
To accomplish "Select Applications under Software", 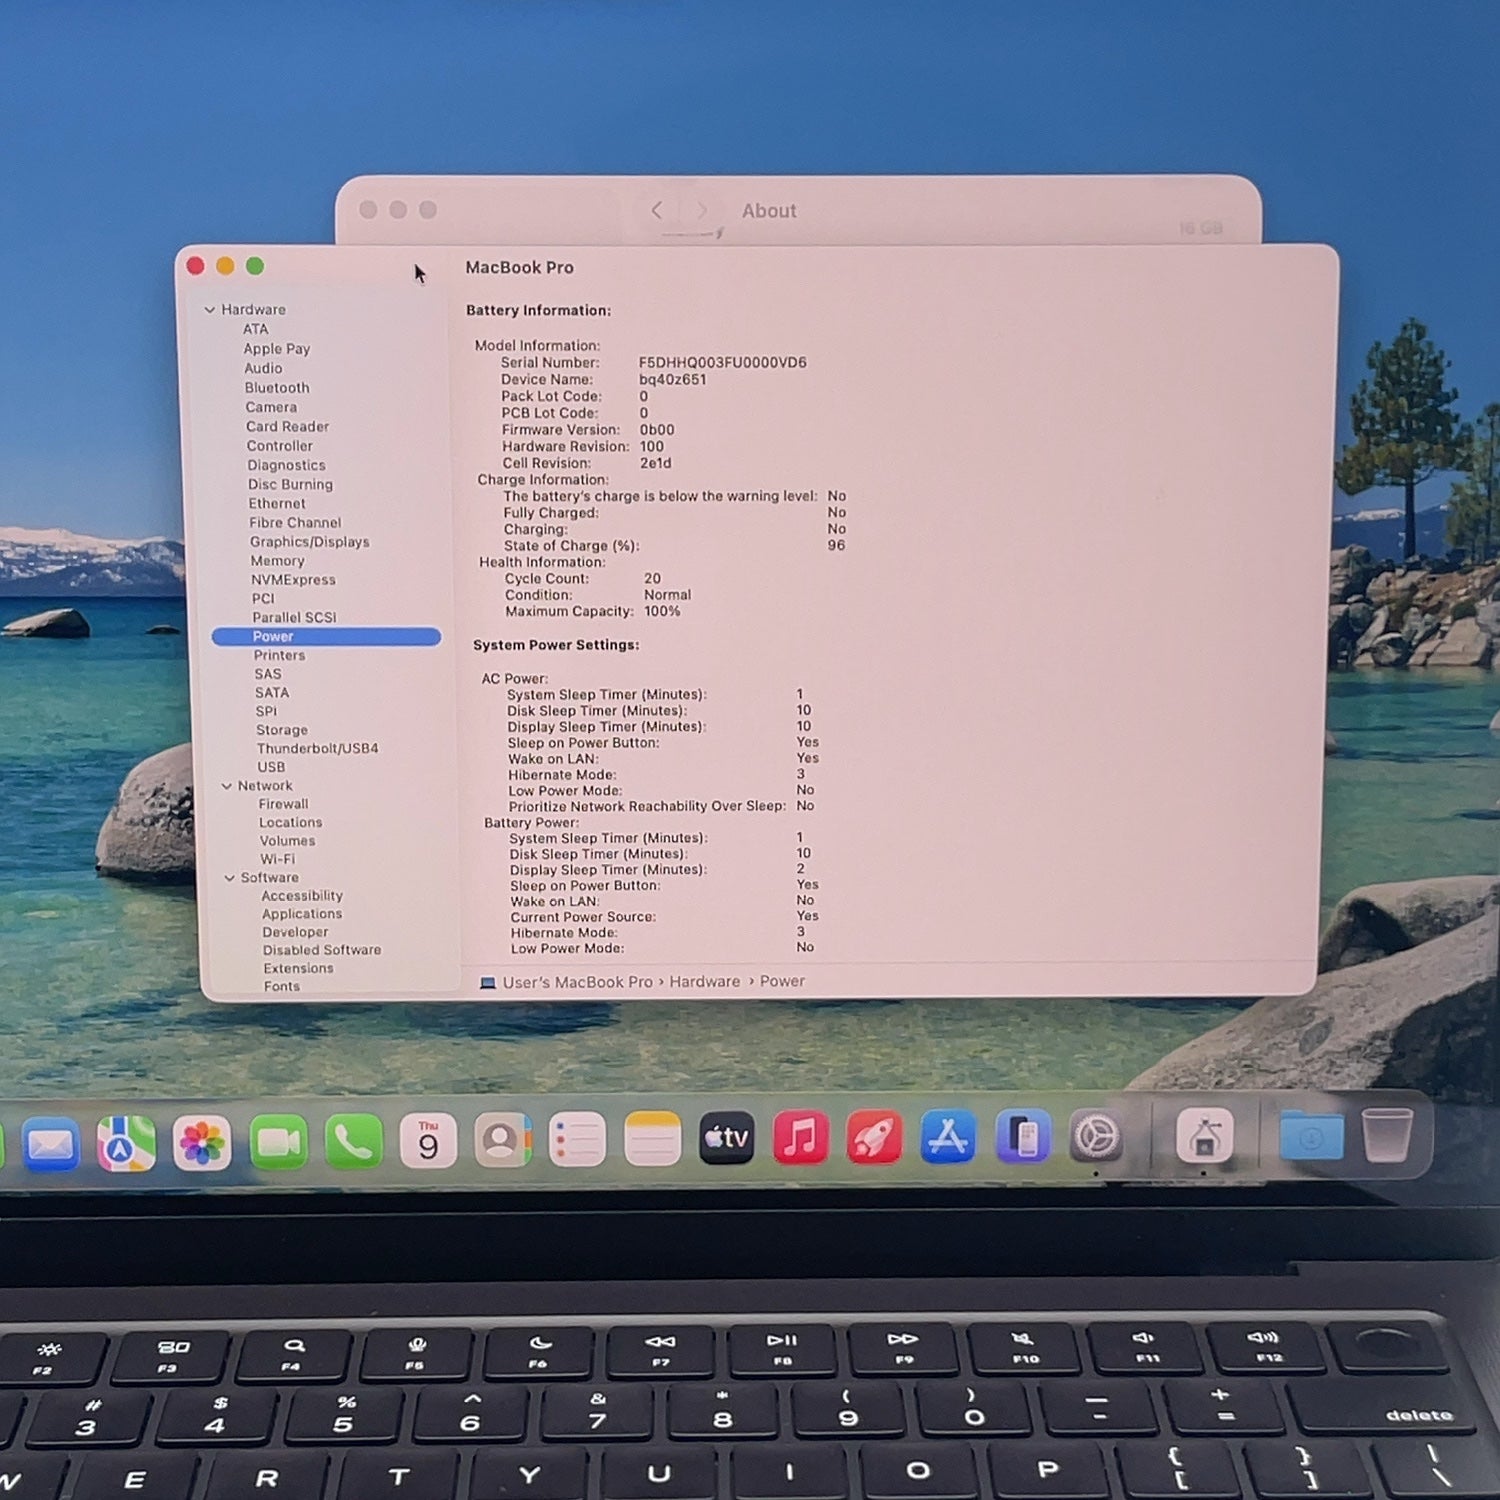I will [301, 914].
